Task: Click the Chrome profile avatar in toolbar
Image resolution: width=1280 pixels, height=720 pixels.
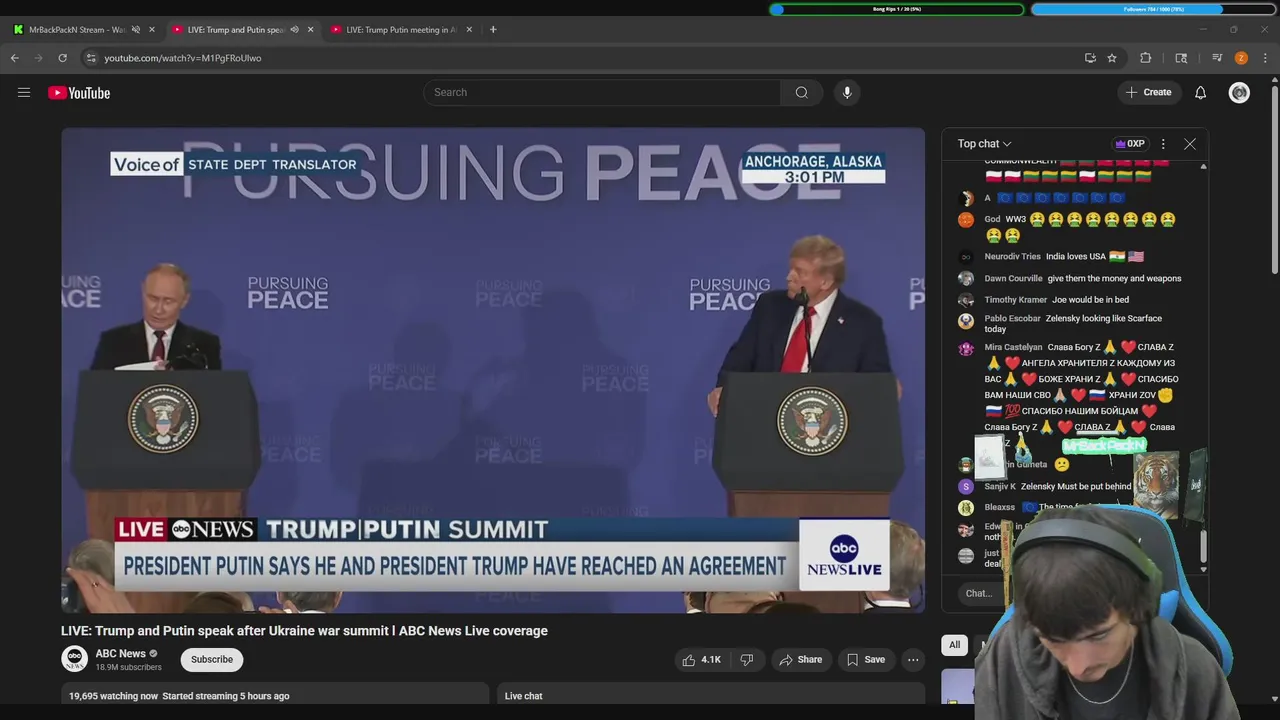Action: pyautogui.click(x=1241, y=58)
